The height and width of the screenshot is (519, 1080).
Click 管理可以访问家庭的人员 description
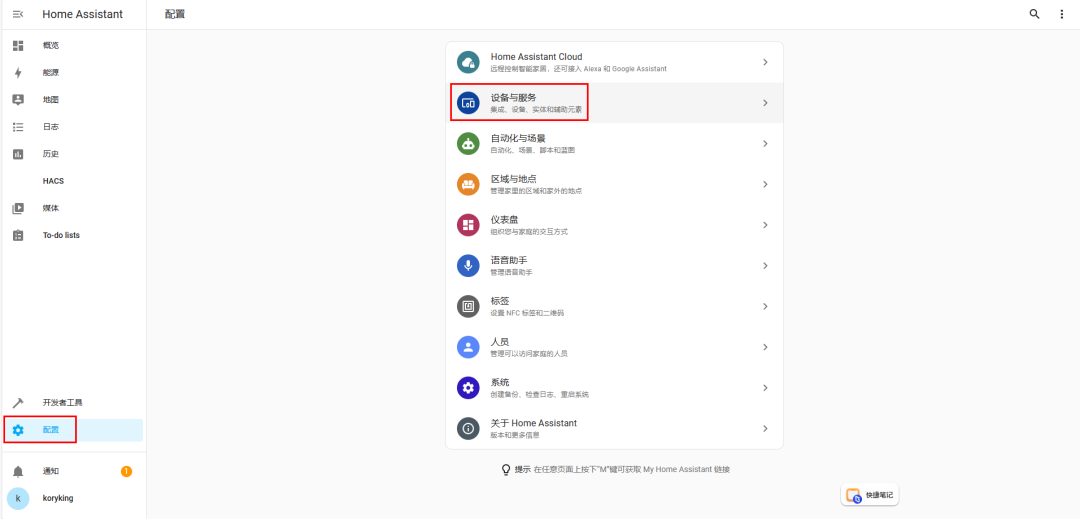529,354
